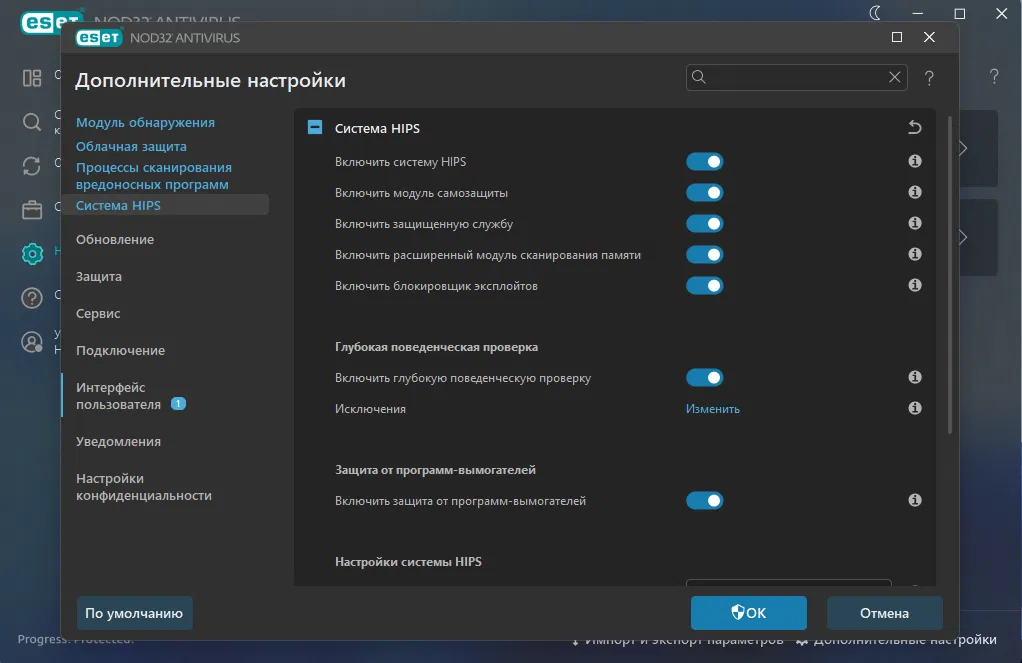The height and width of the screenshot is (663, 1022).
Task: Select Модуль обнаружения in settings tree
Action: pyautogui.click(x=145, y=123)
